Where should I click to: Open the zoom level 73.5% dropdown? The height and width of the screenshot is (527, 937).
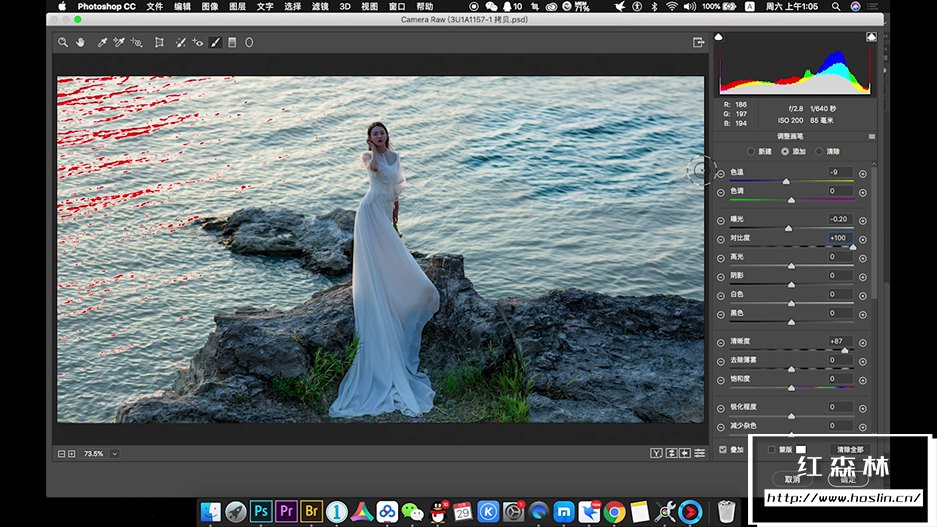[115, 454]
